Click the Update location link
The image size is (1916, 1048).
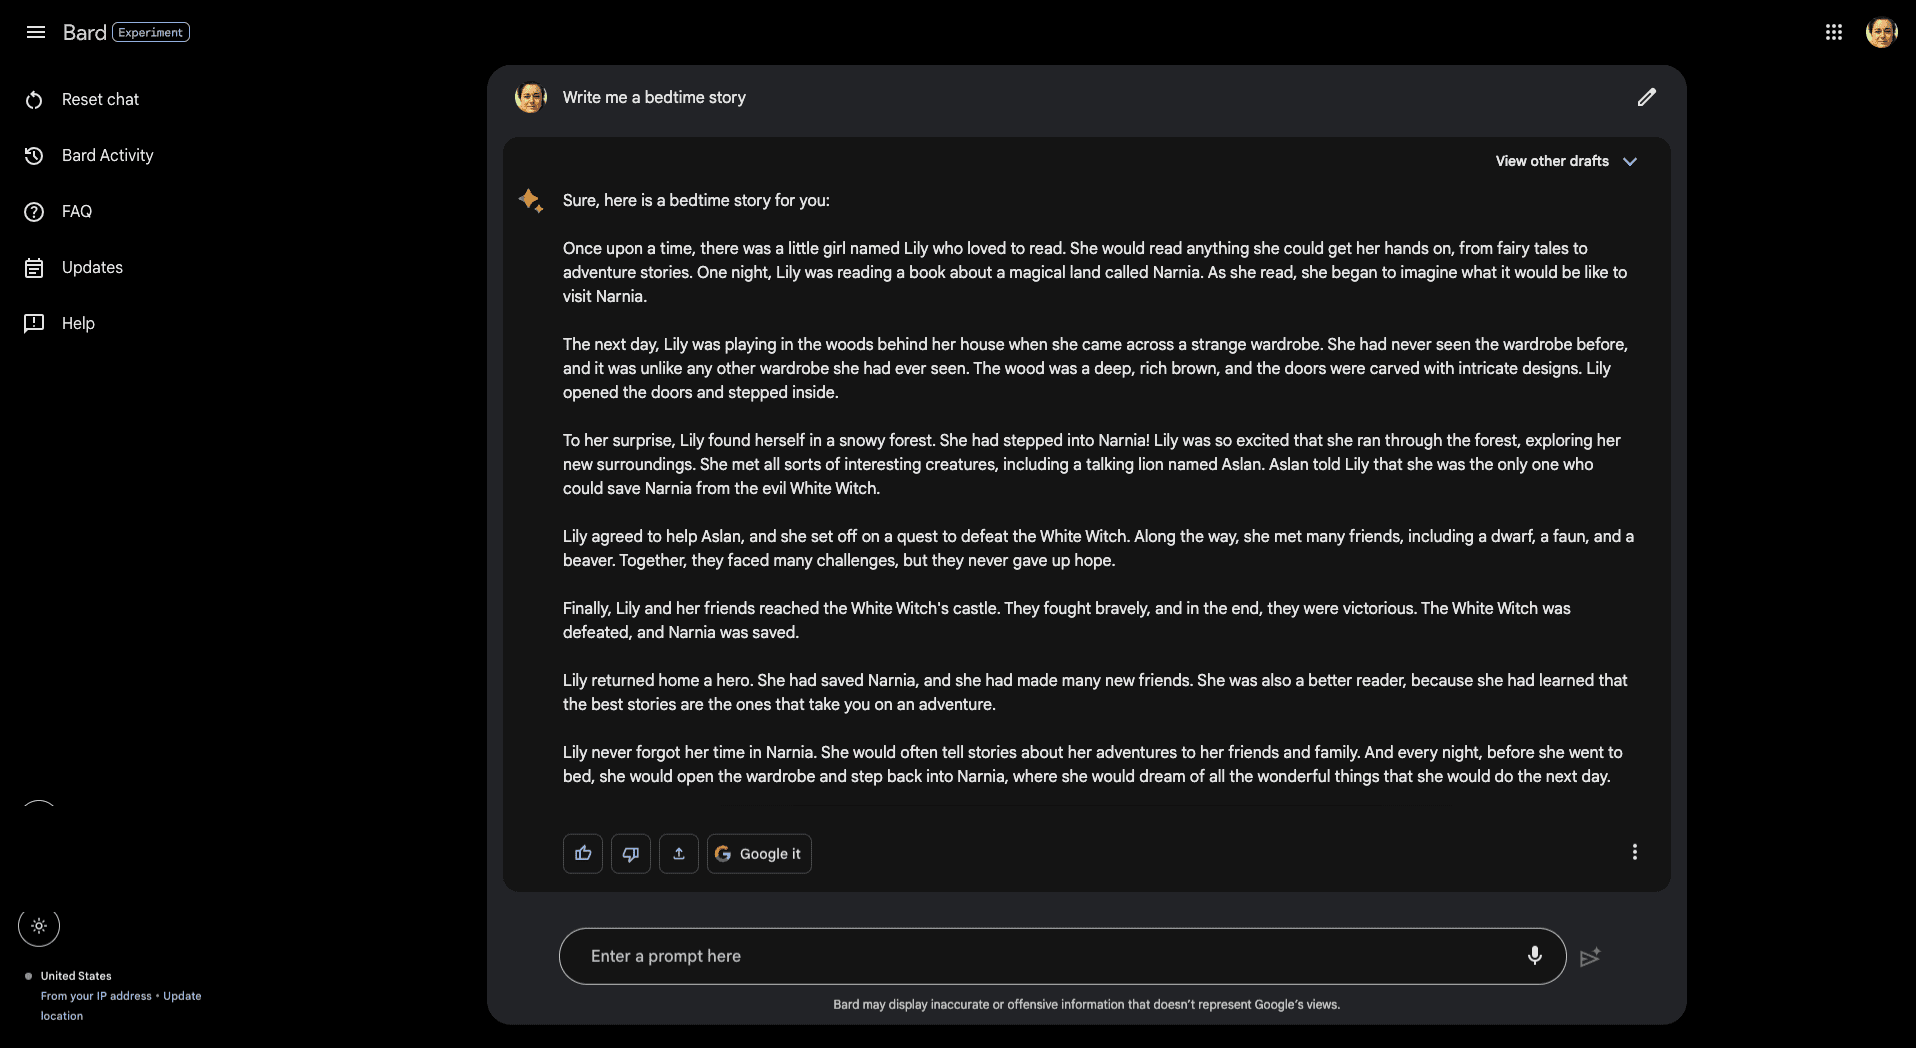click(182, 996)
